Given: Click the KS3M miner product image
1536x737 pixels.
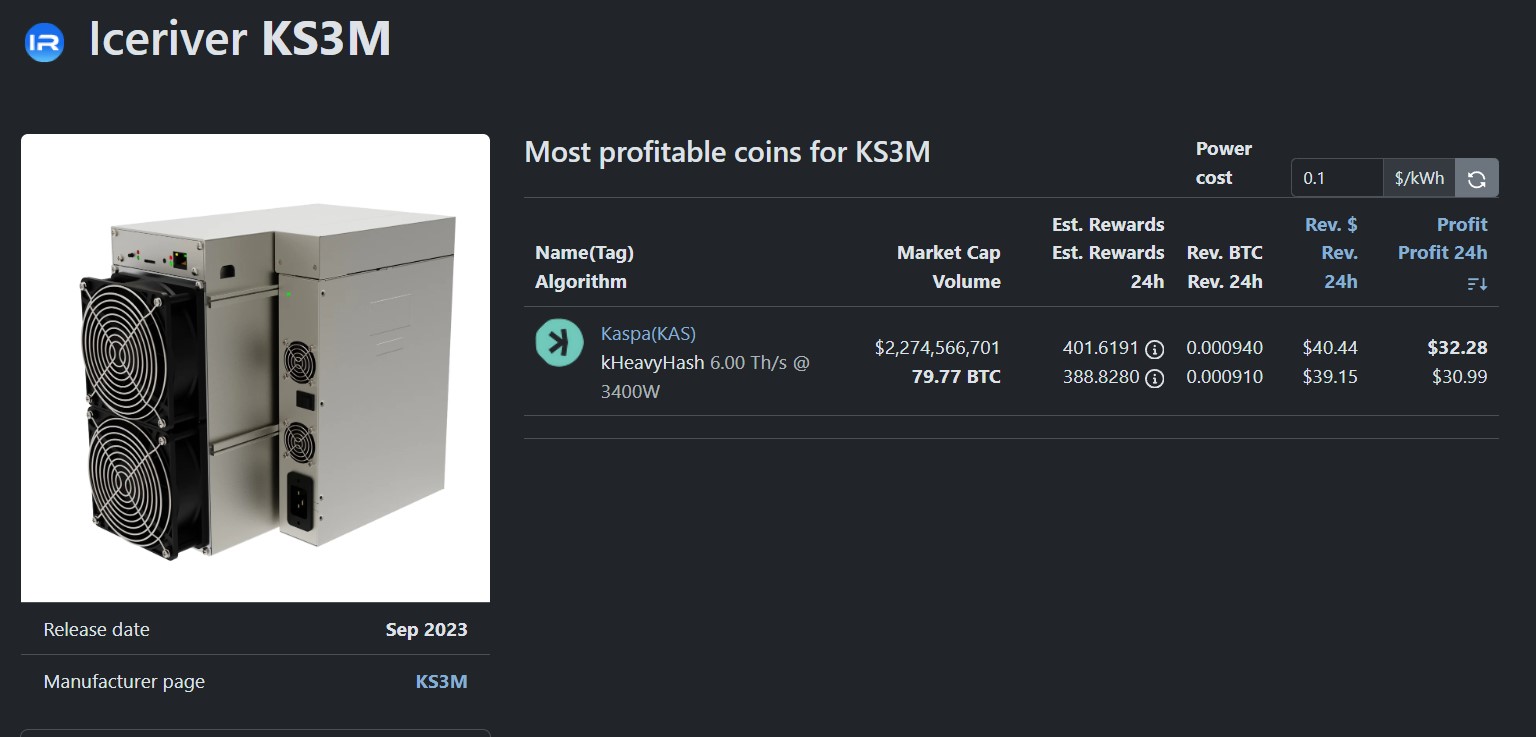Looking at the screenshot, I should [256, 368].
